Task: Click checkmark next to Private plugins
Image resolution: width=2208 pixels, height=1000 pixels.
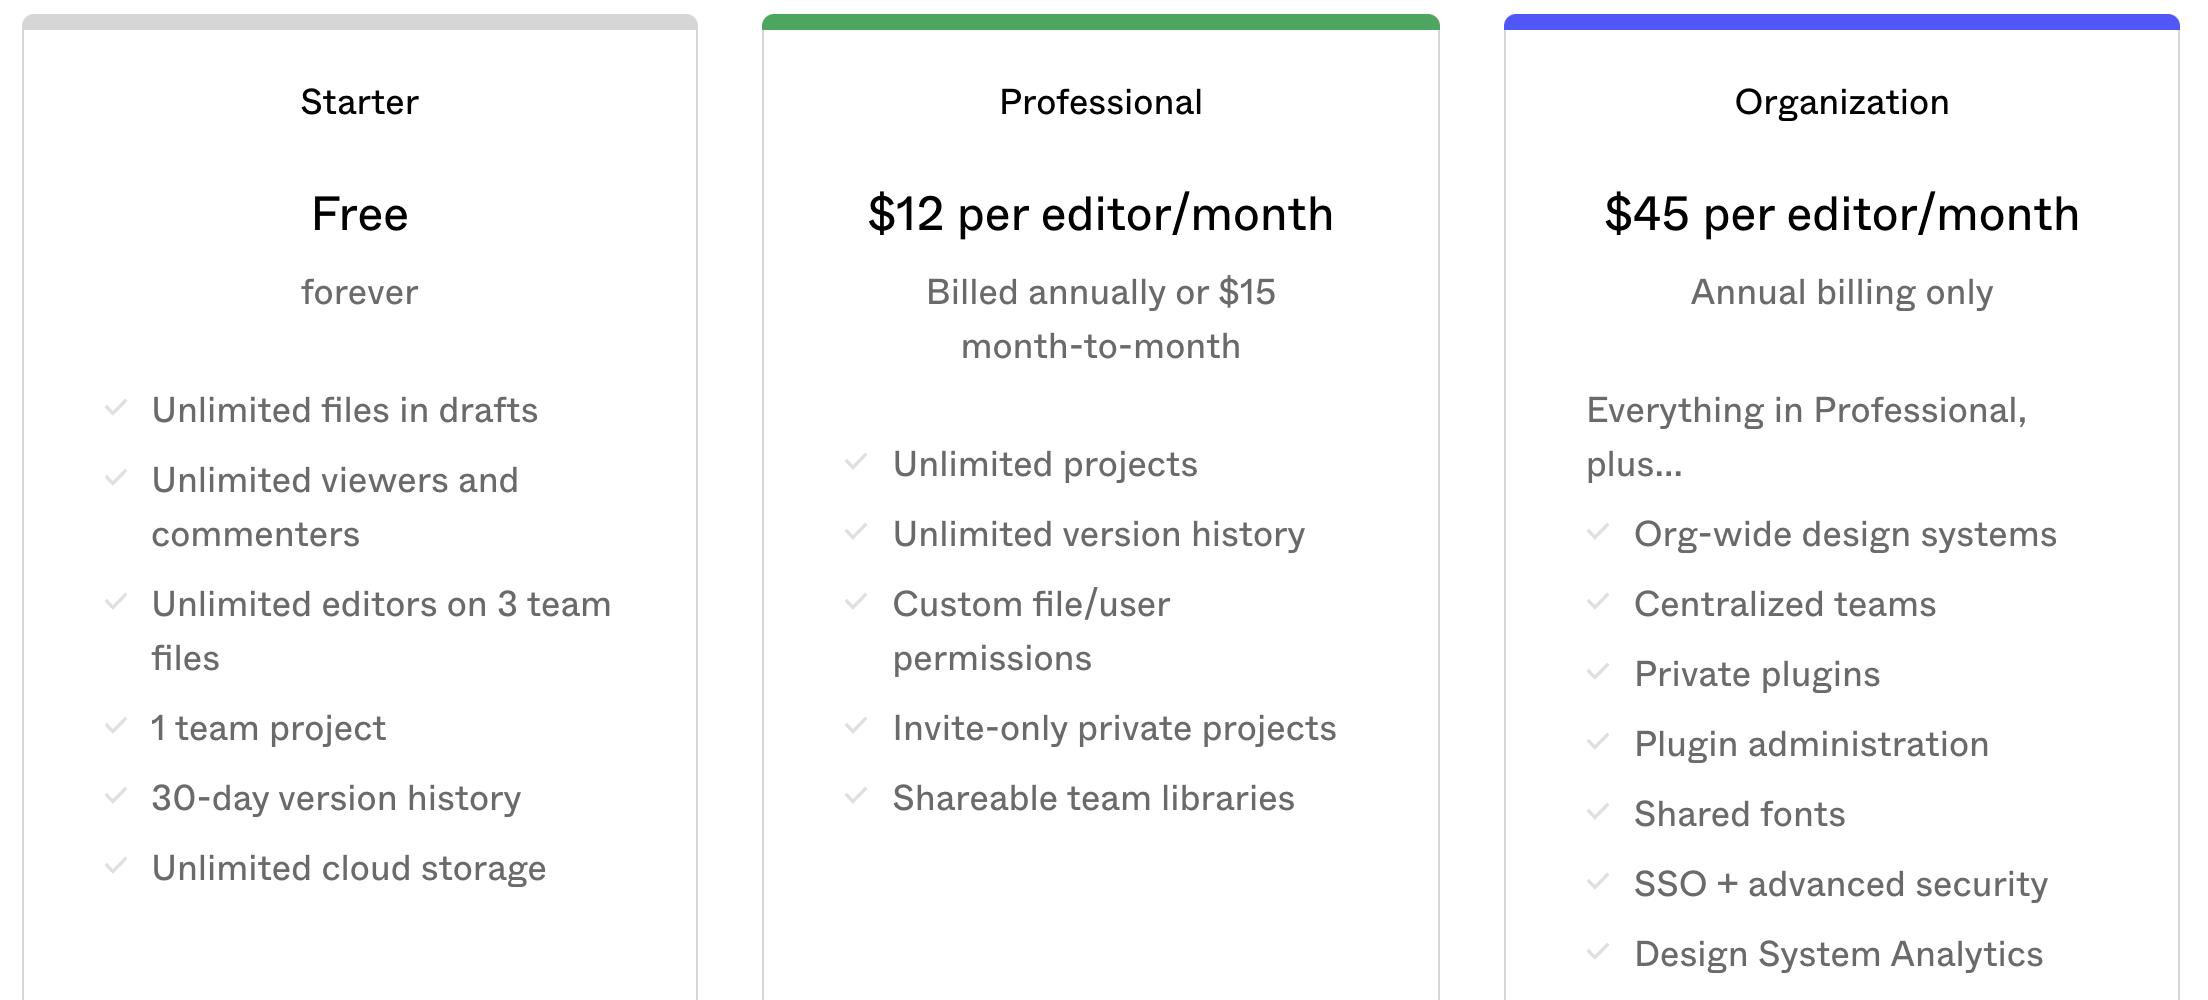Action: pyautogui.click(x=1598, y=672)
